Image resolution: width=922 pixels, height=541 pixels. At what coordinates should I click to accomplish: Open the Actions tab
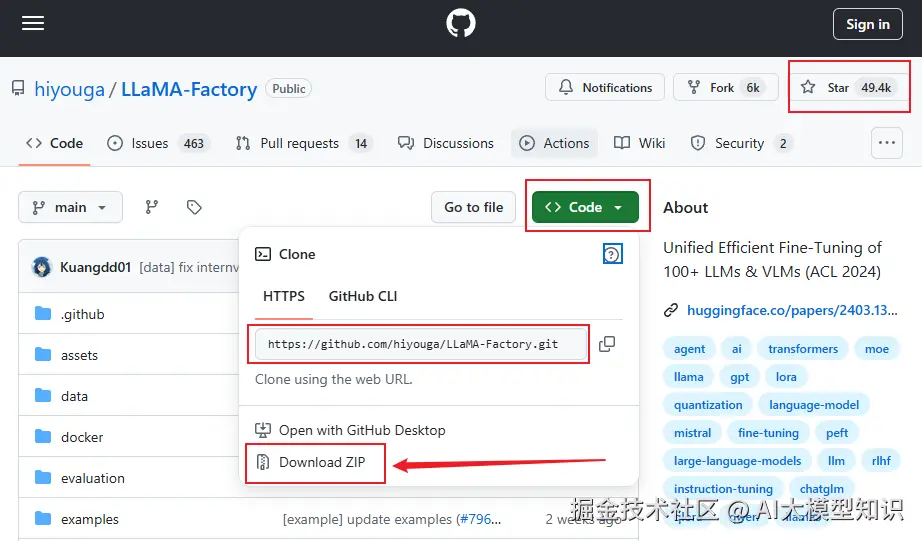[x=554, y=143]
